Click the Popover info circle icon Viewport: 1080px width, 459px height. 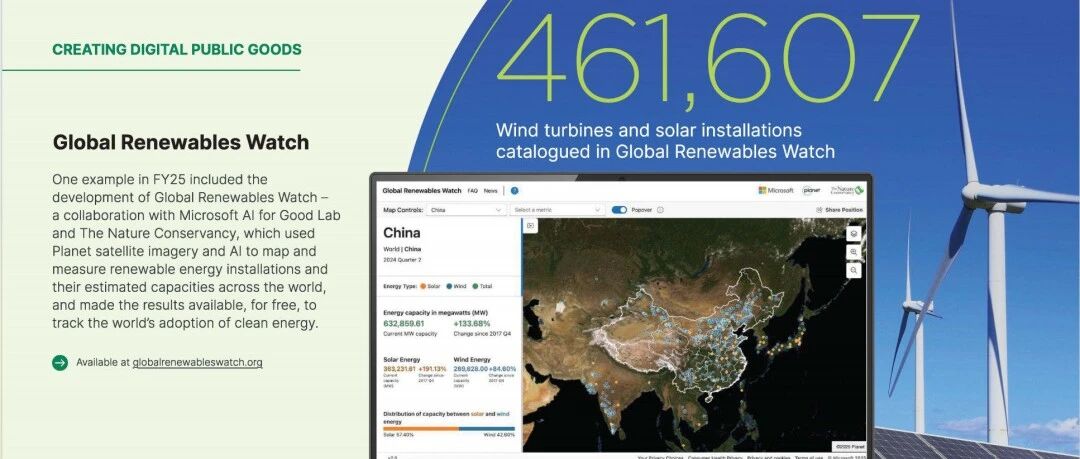660,210
